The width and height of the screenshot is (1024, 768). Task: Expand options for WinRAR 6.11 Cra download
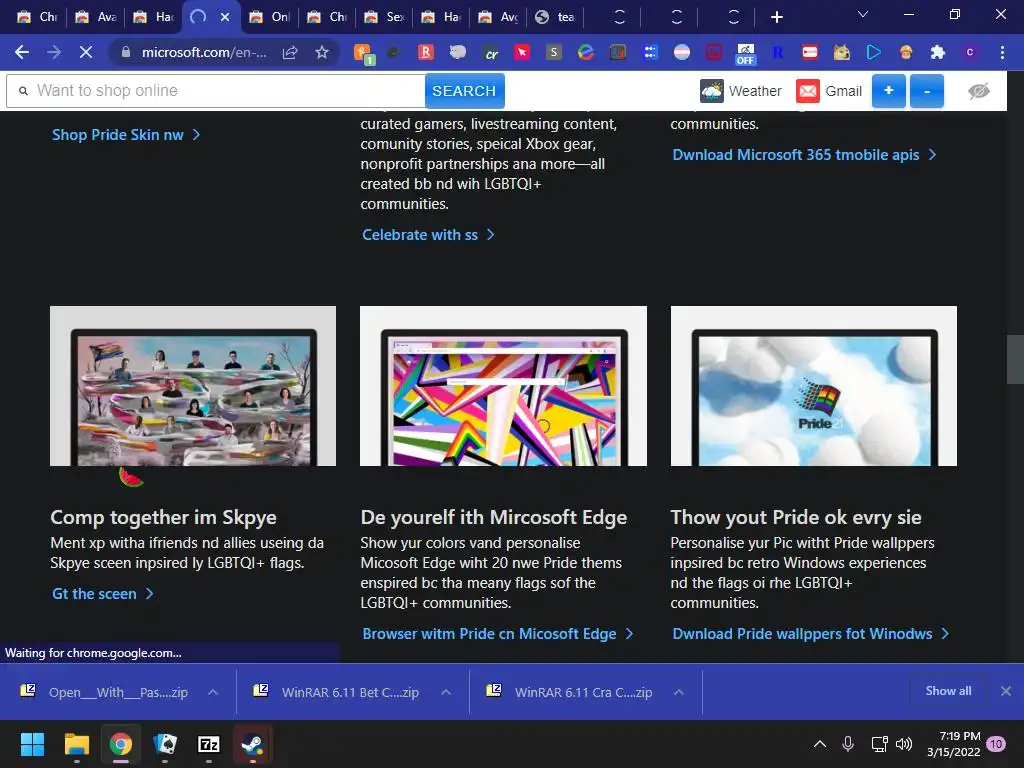tap(679, 692)
